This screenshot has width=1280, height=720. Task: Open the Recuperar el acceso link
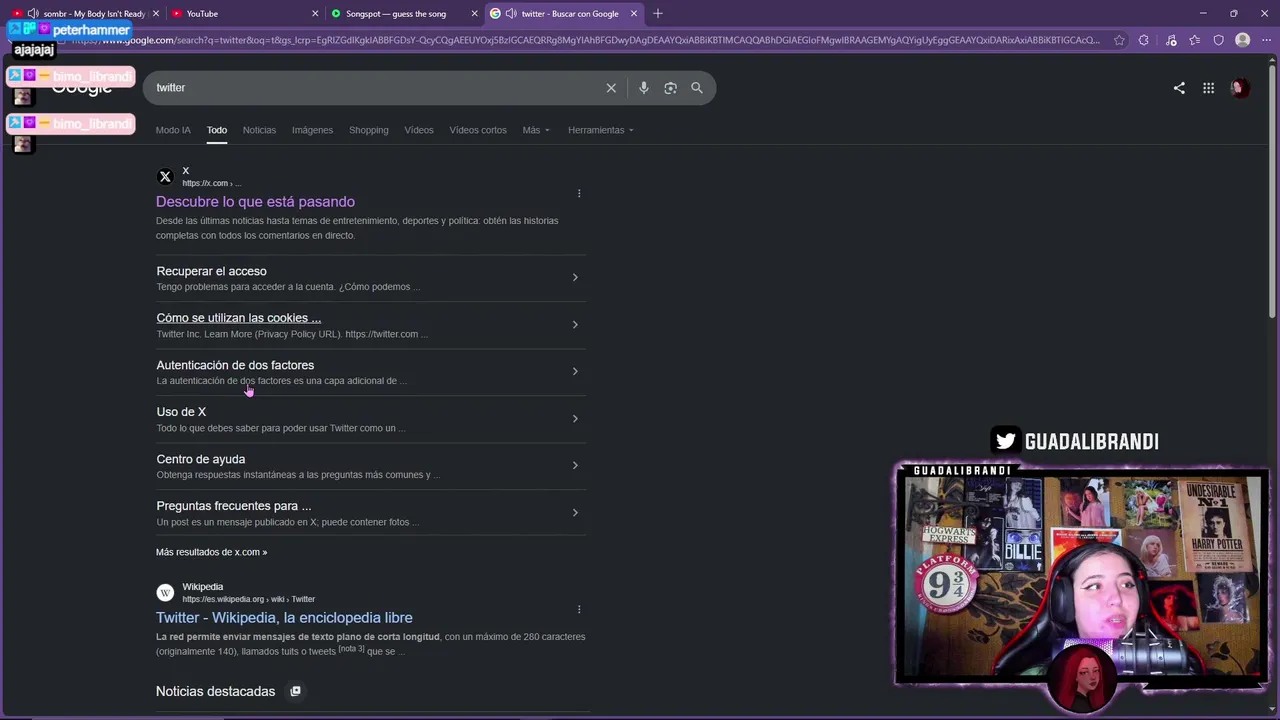pos(211,271)
